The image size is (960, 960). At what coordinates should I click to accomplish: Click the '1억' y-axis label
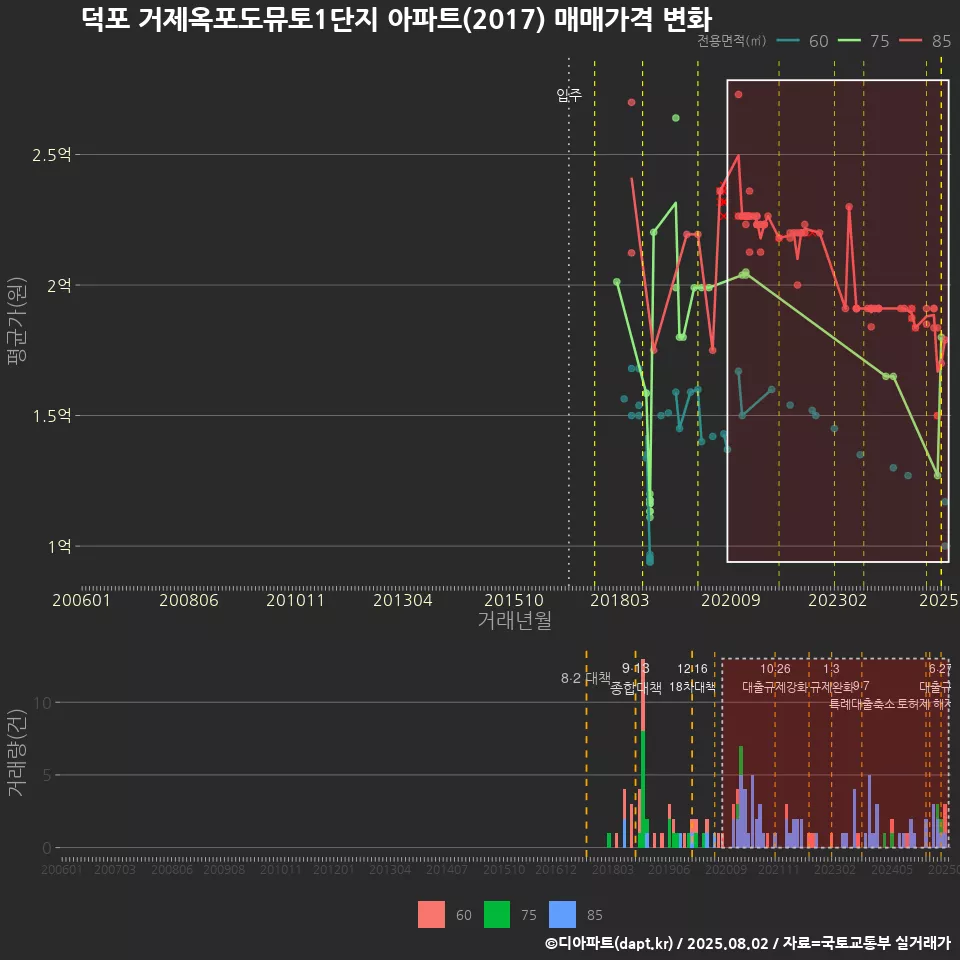click(x=59, y=546)
